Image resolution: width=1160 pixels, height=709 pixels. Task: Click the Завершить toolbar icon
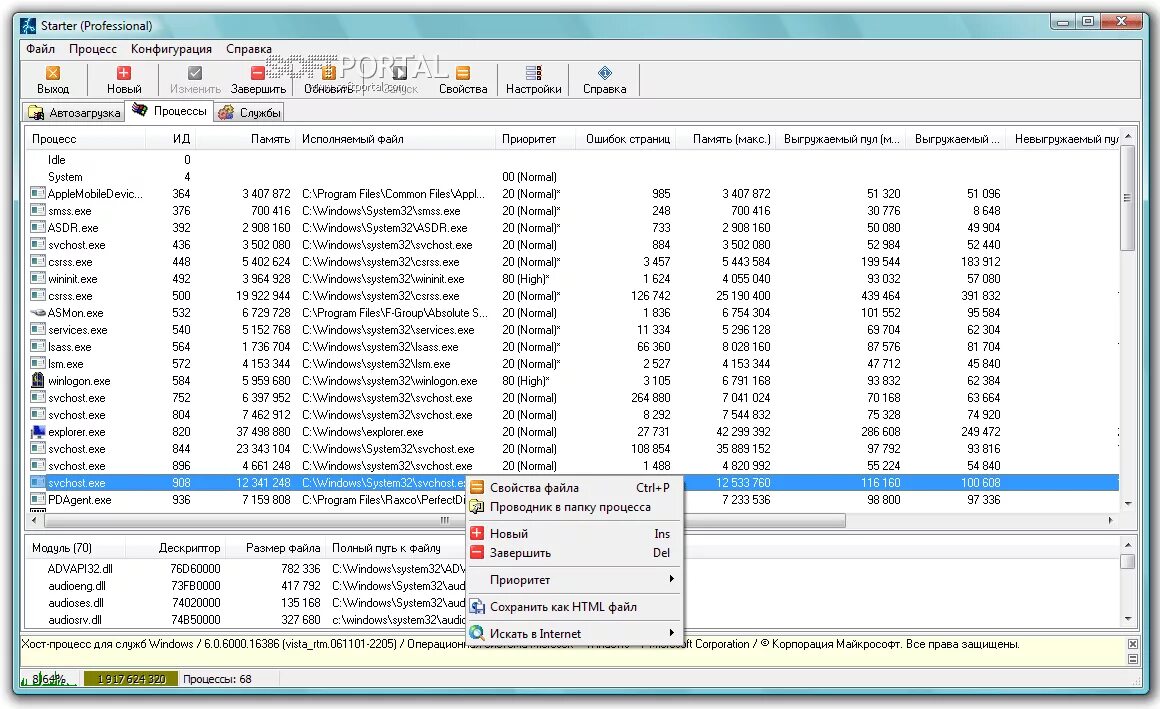click(257, 73)
